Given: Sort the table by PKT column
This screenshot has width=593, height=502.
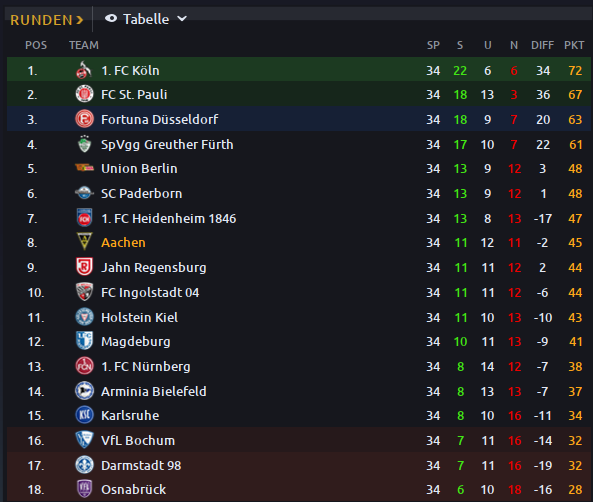Looking at the screenshot, I should 574,45.
